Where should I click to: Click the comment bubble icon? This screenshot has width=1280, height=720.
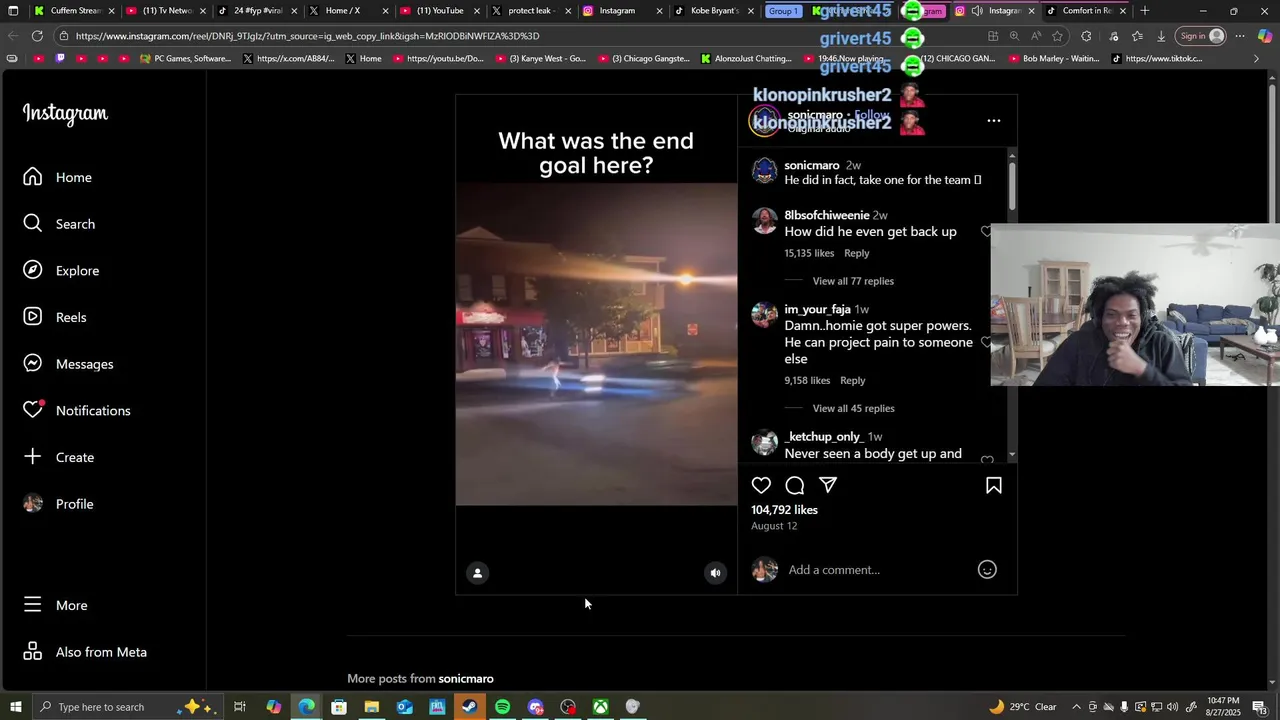tap(795, 485)
